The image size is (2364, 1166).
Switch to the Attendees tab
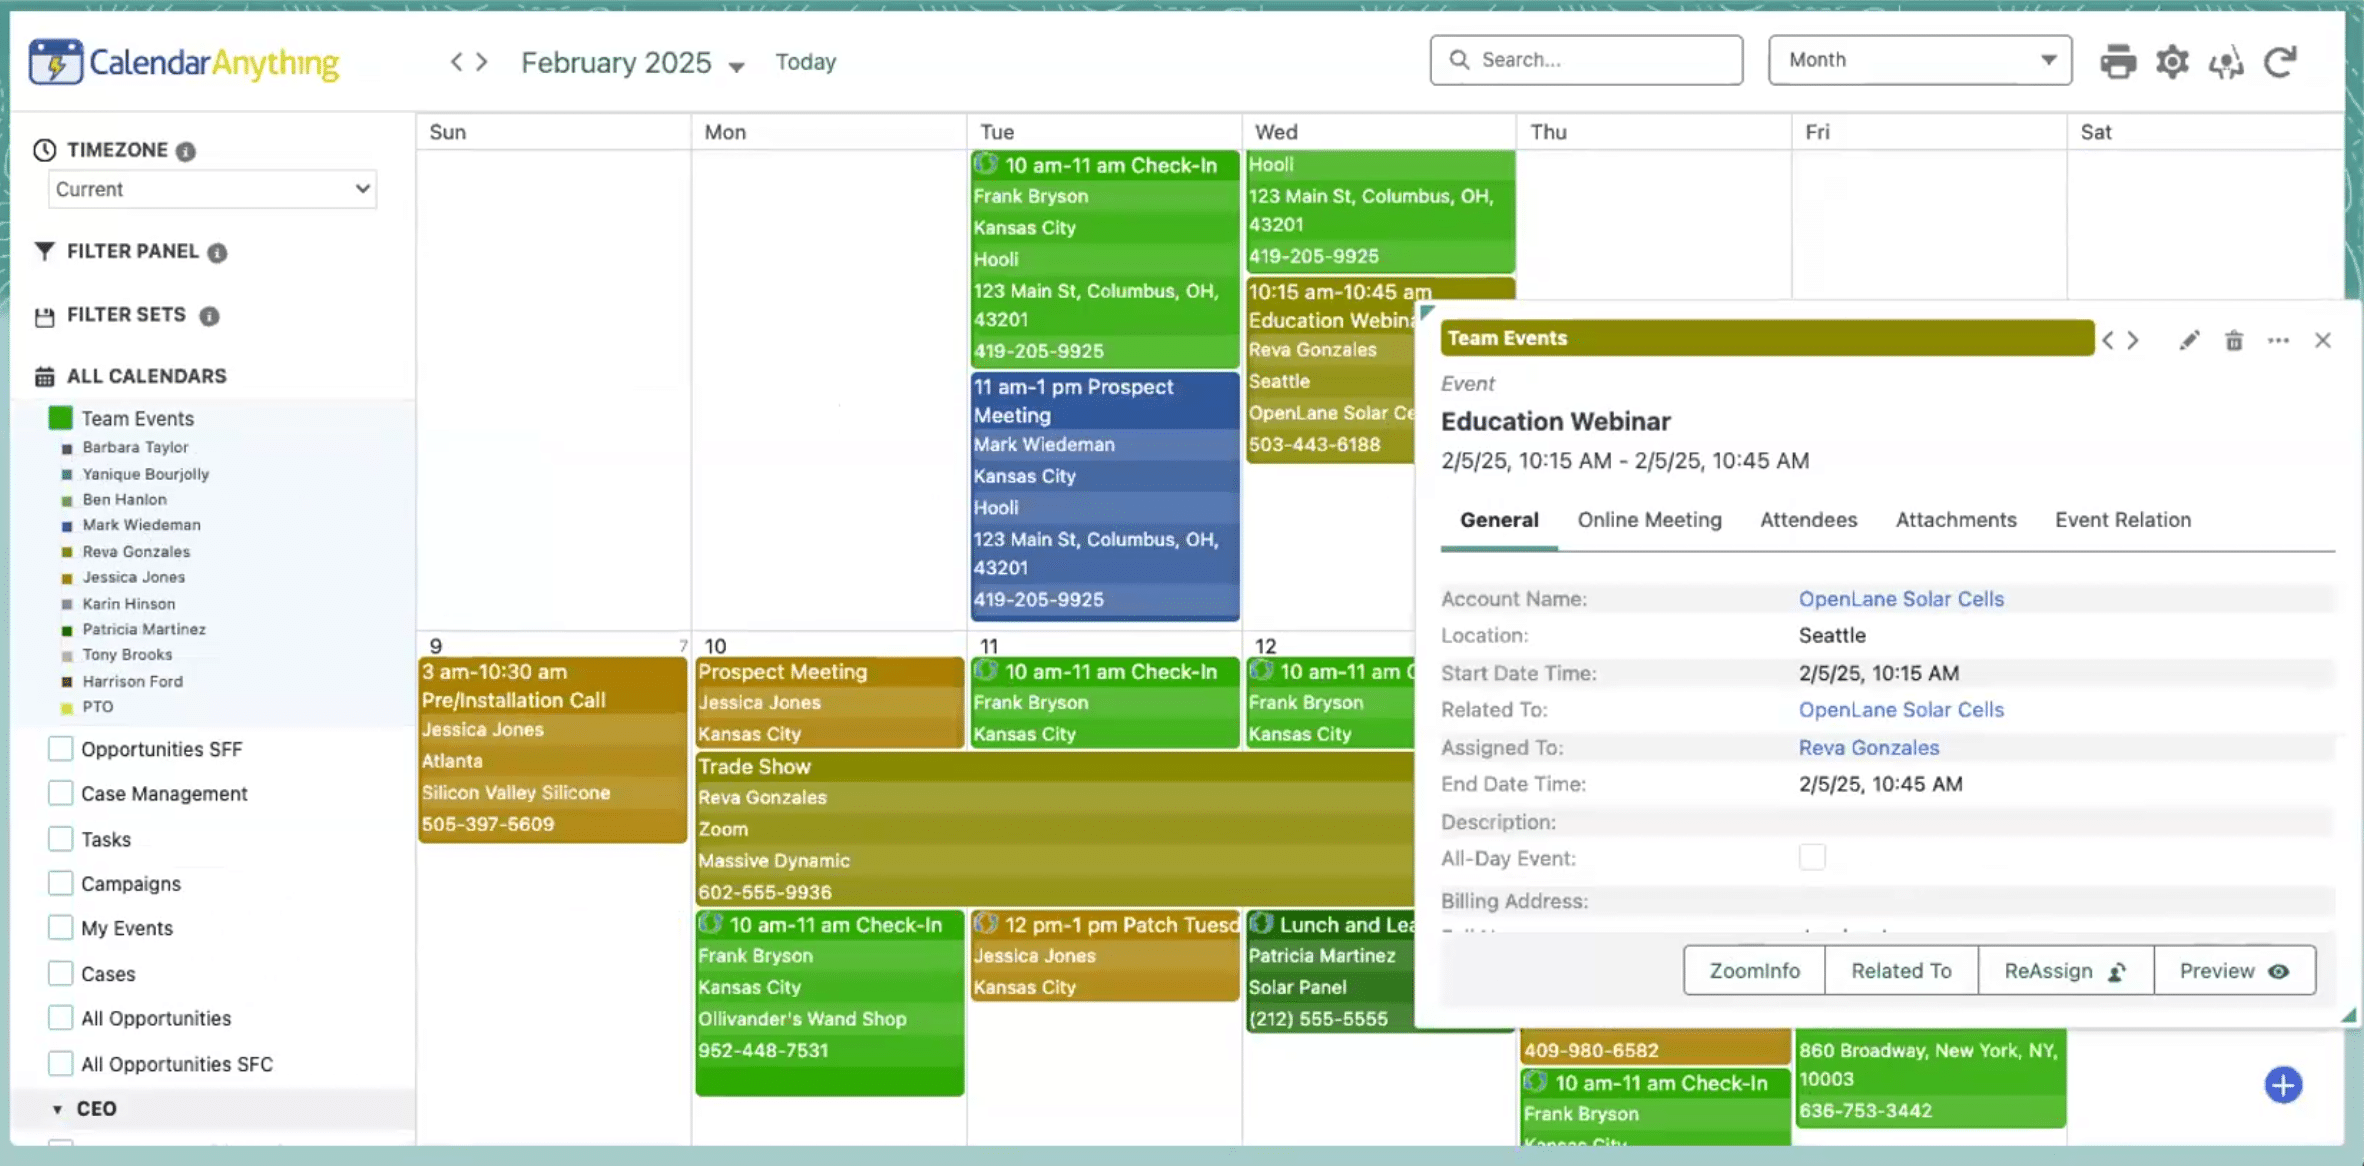pyautogui.click(x=1808, y=520)
